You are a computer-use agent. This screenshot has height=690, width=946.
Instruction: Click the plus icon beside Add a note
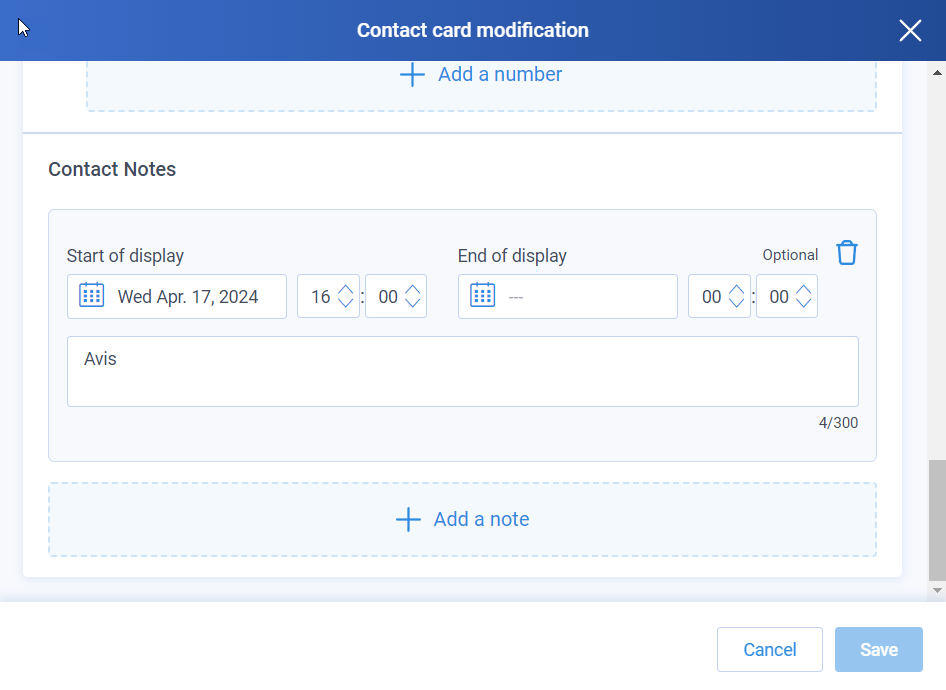[408, 519]
